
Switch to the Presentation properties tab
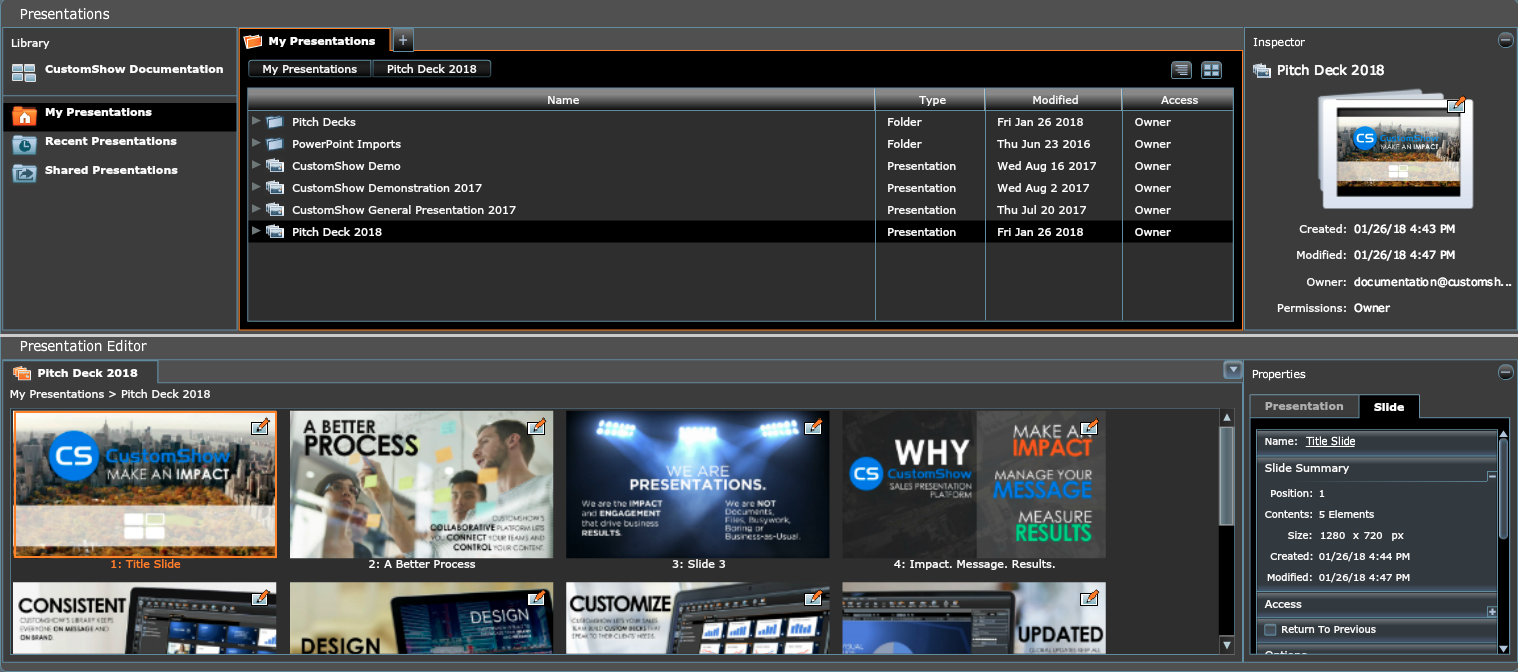point(1303,407)
